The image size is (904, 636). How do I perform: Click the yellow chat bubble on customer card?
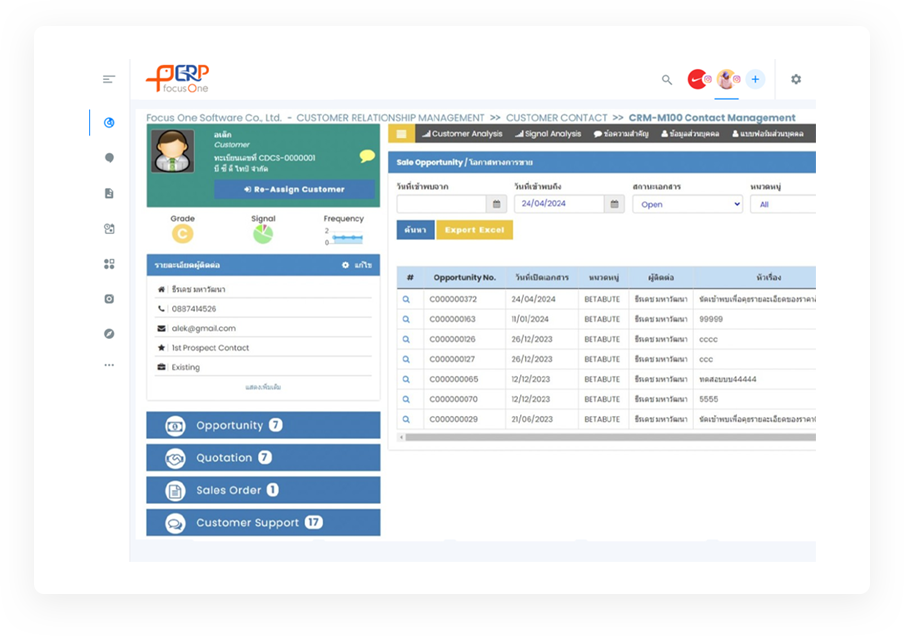[367, 156]
